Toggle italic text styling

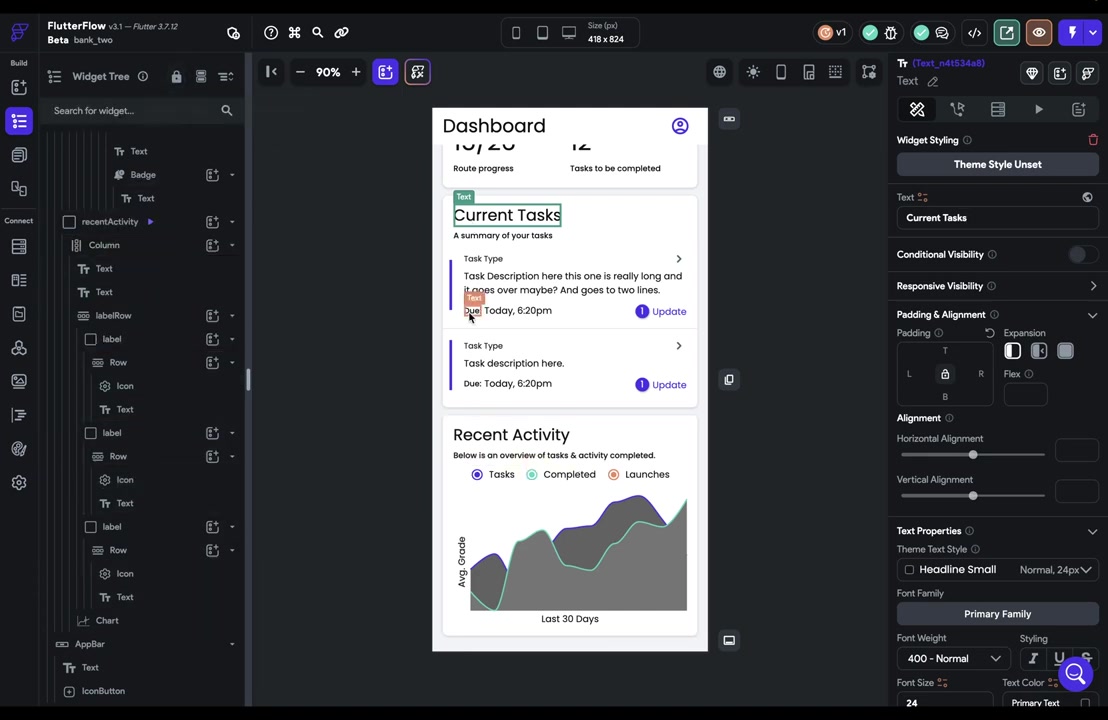pos(1033,659)
